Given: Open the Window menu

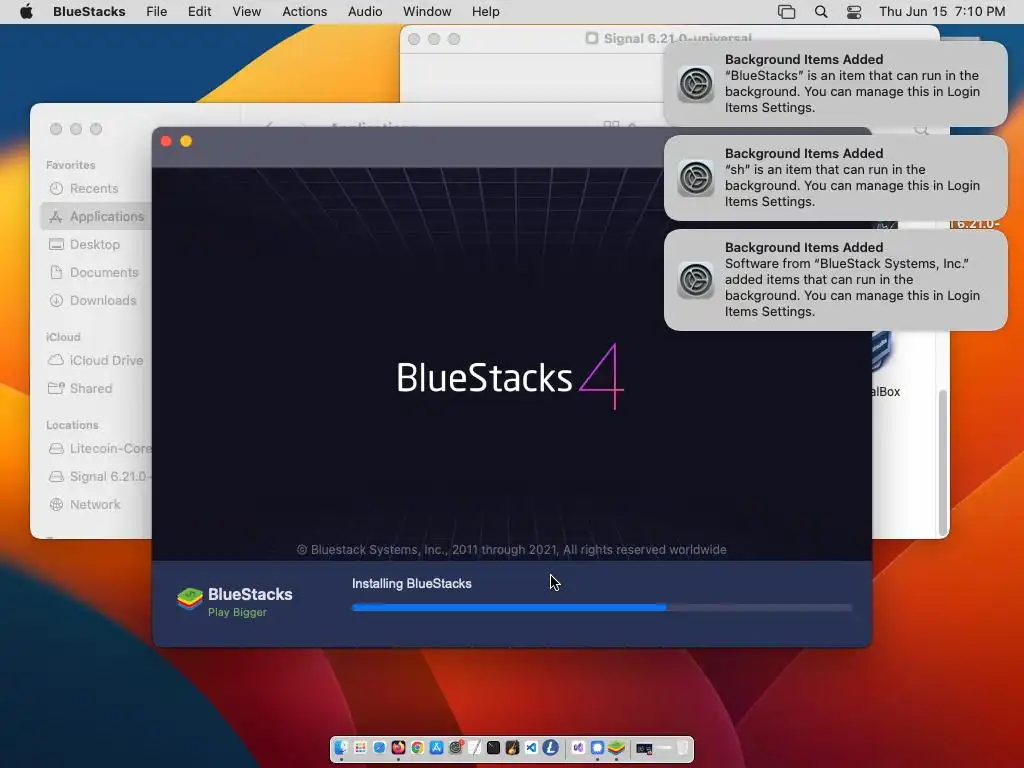Looking at the screenshot, I should [x=426, y=12].
